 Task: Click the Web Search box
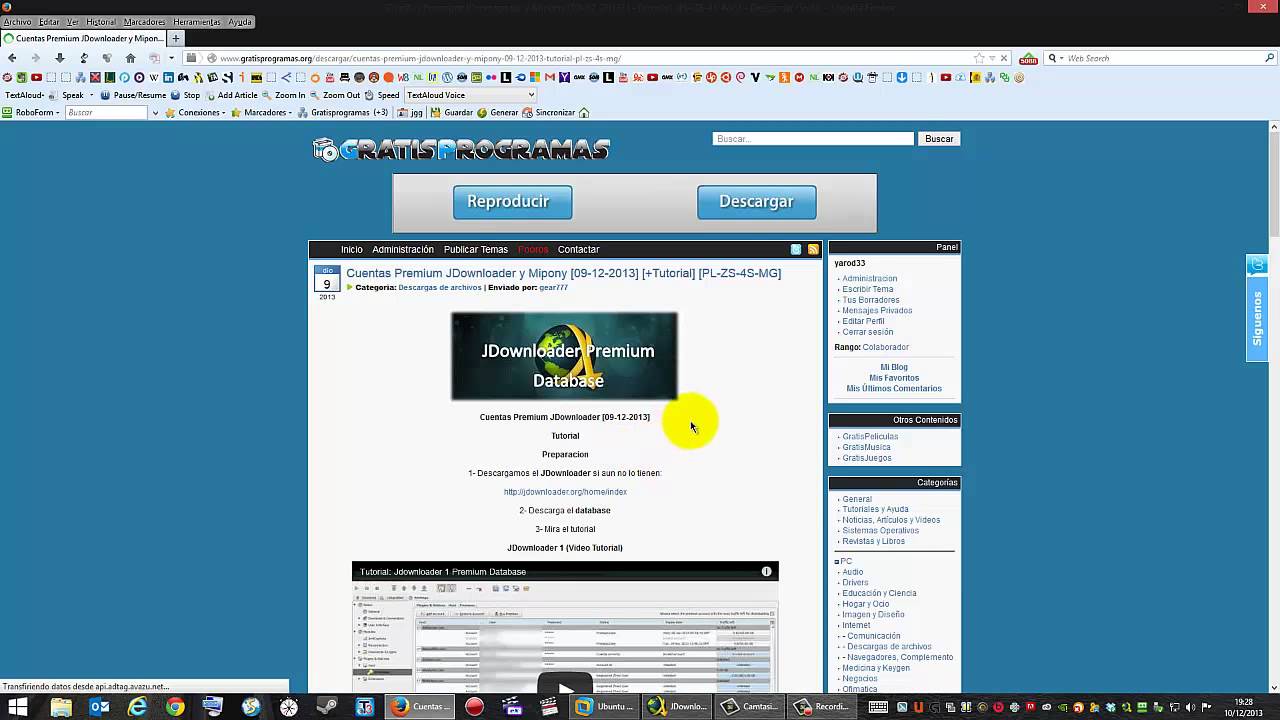[x=1160, y=58]
